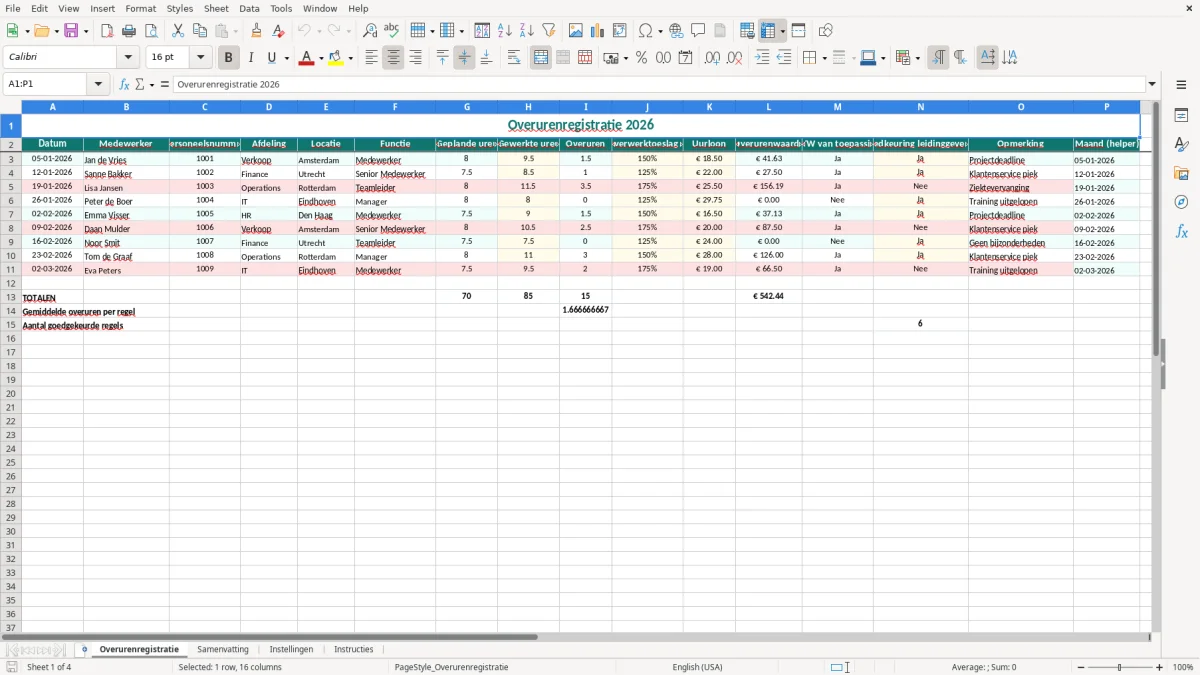Open the font color dropdown arrow
The image size is (1200, 675).
point(321,58)
